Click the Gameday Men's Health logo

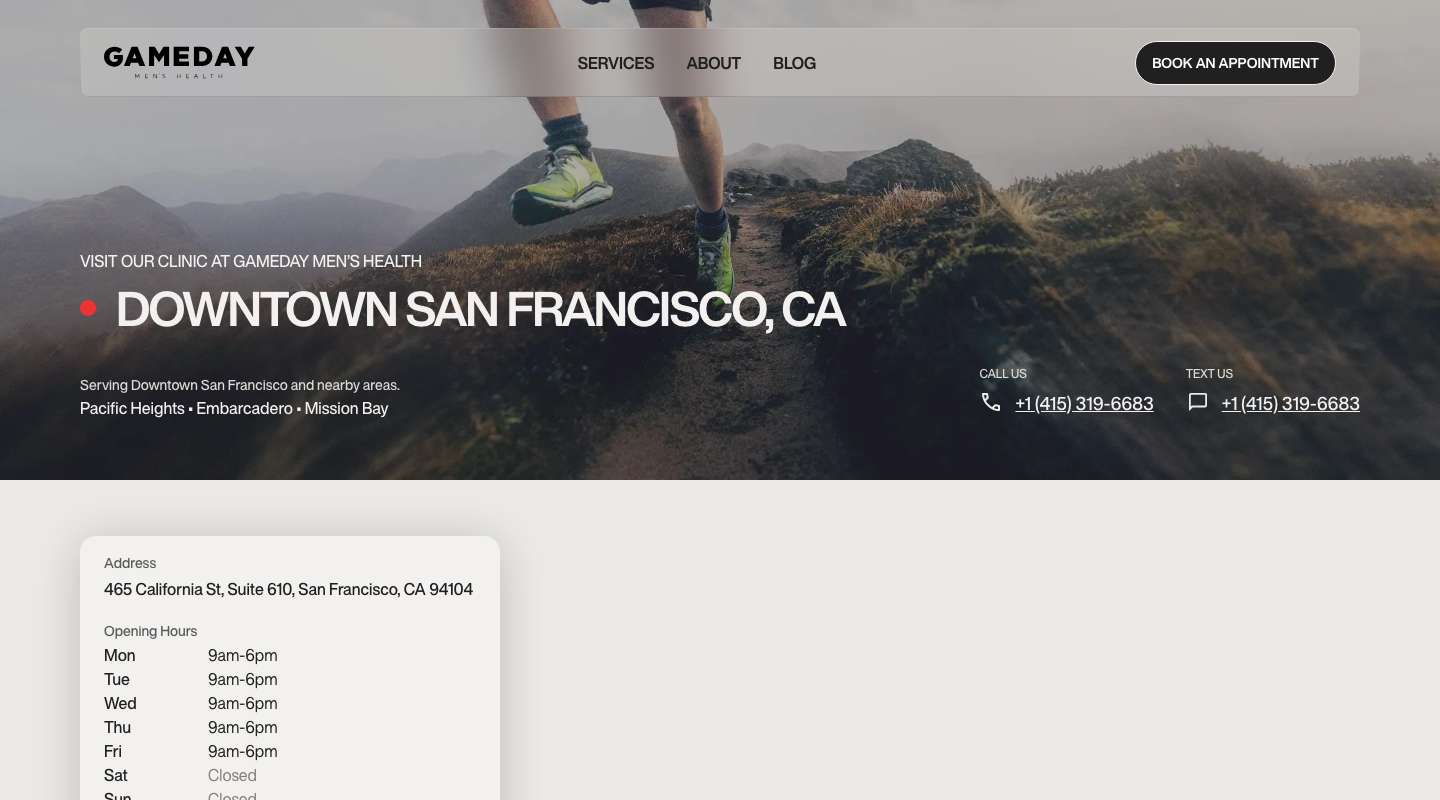click(179, 62)
